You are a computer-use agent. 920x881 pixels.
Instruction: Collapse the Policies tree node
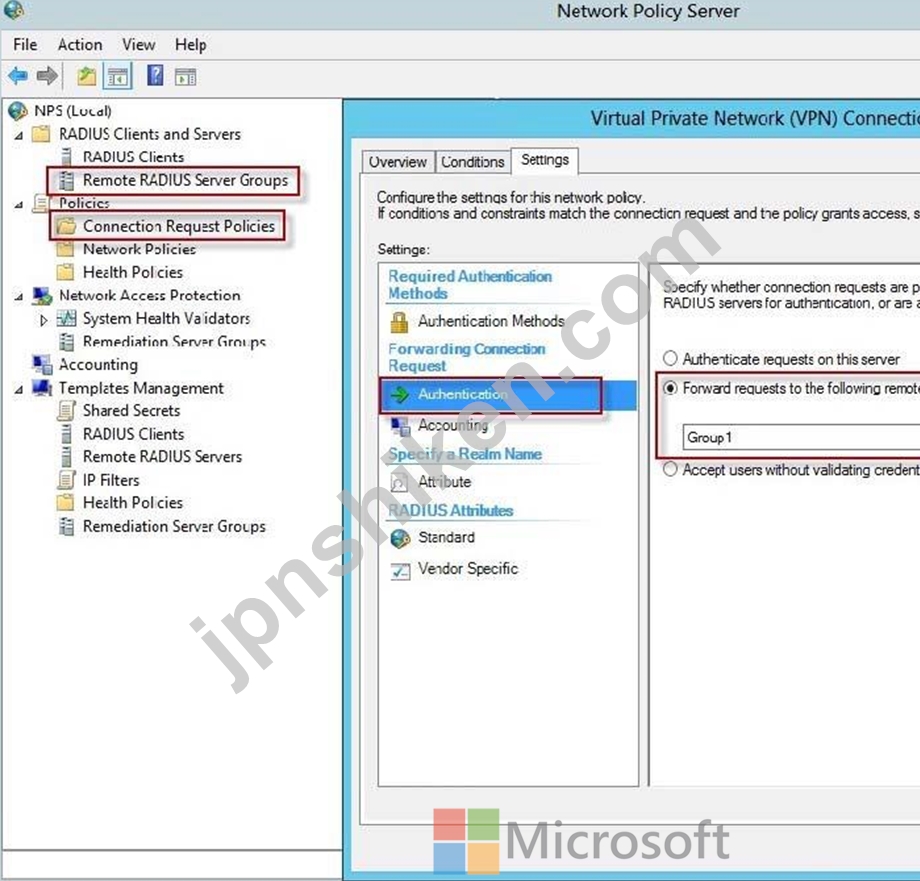(19, 205)
